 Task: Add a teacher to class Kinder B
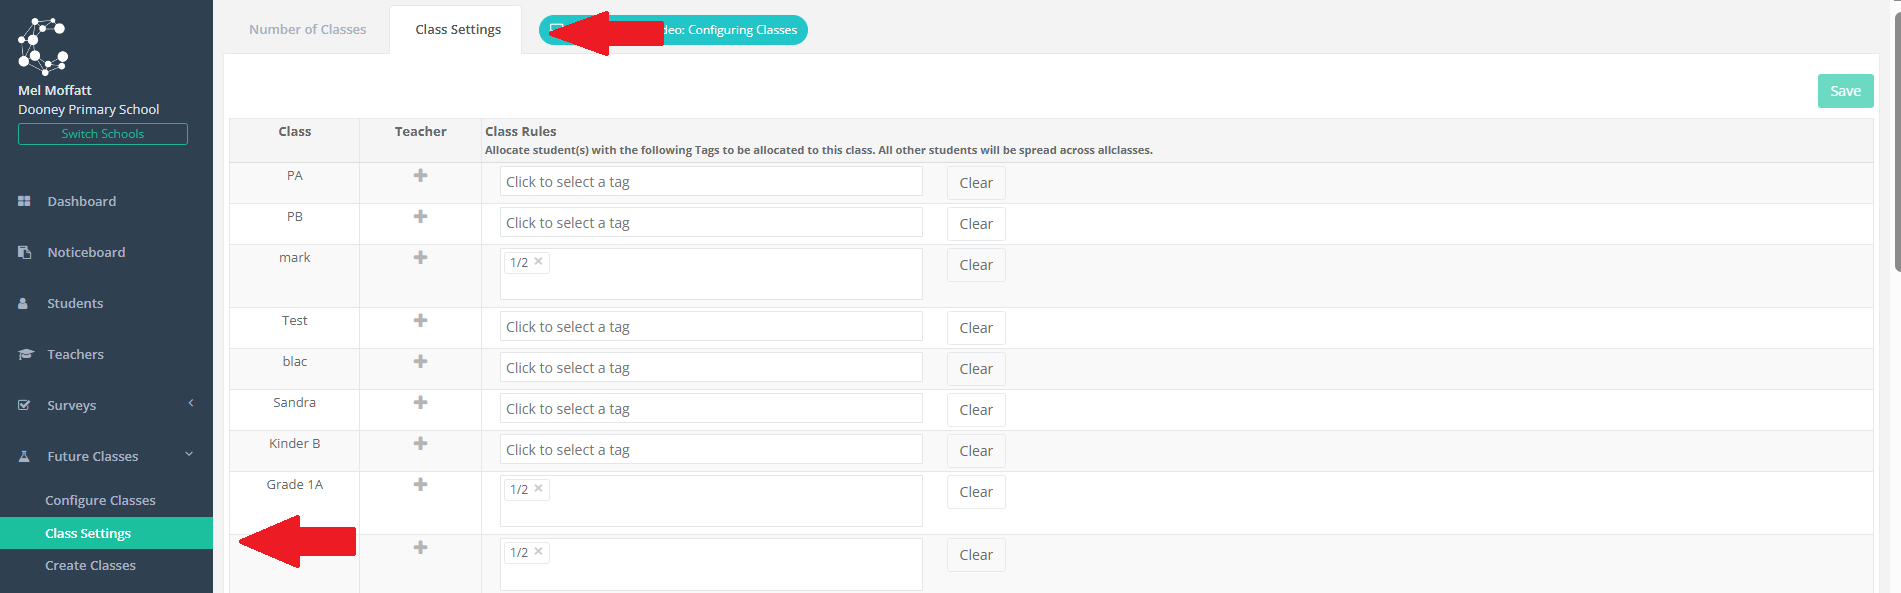[x=421, y=443]
